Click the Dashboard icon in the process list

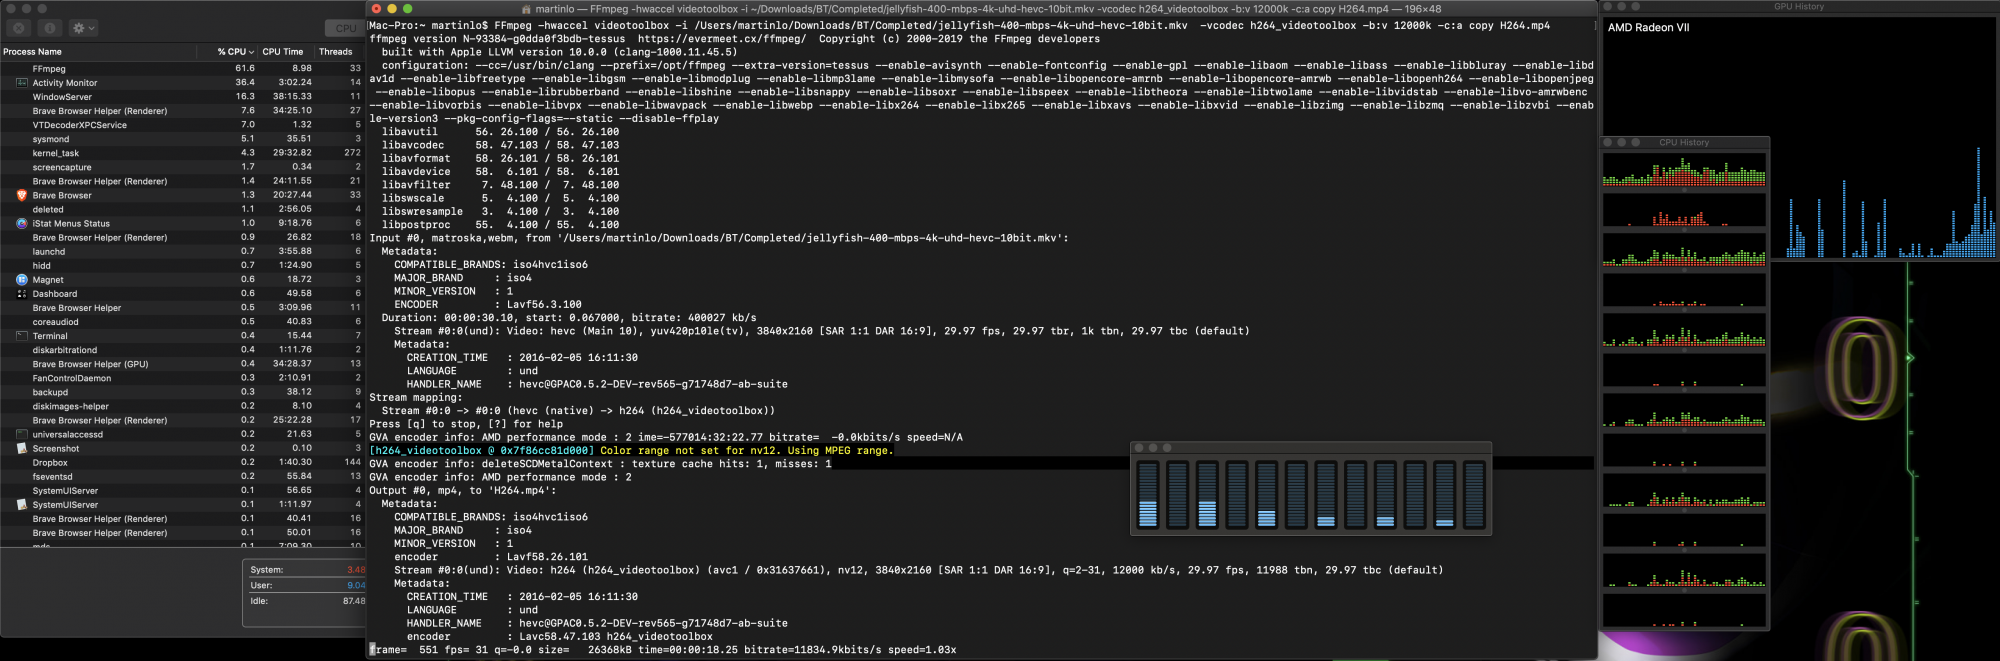[22, 293]
